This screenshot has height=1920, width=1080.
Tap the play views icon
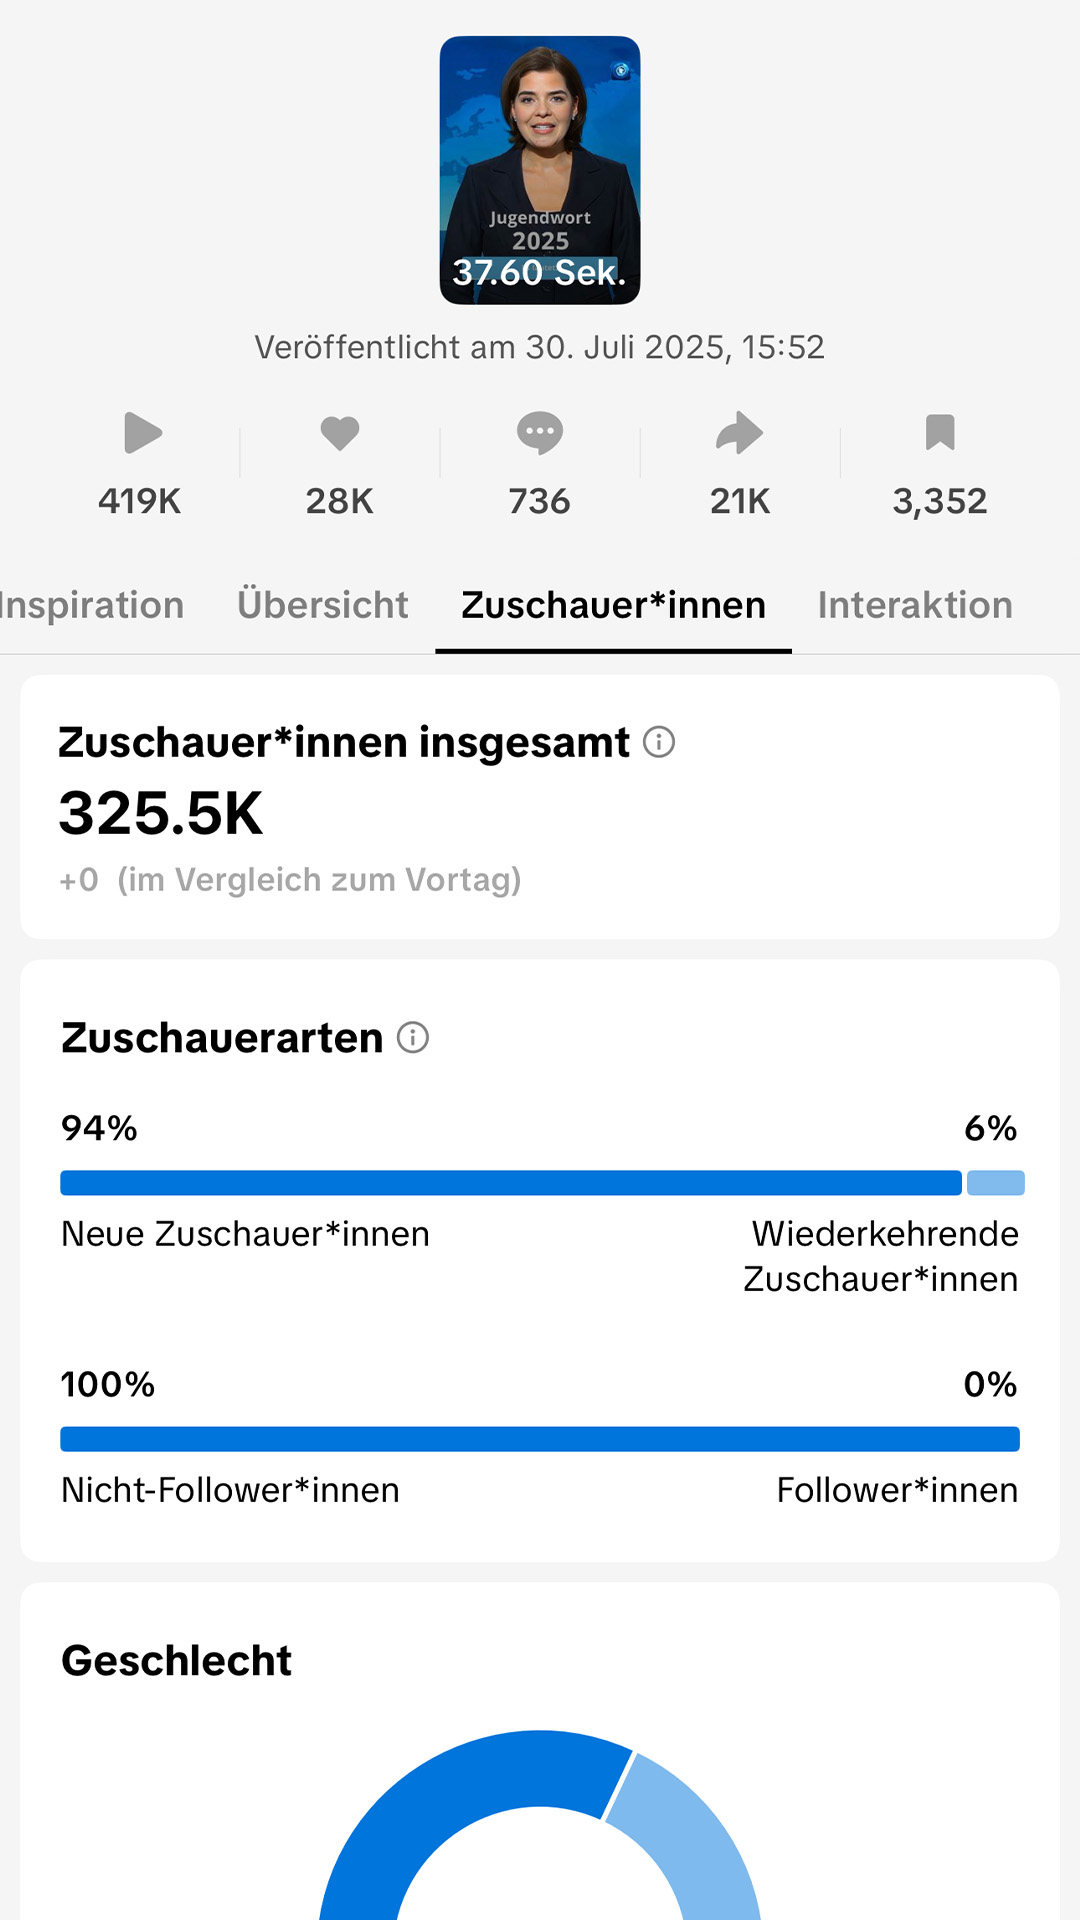pyautogui.click(x=142, y=433)
